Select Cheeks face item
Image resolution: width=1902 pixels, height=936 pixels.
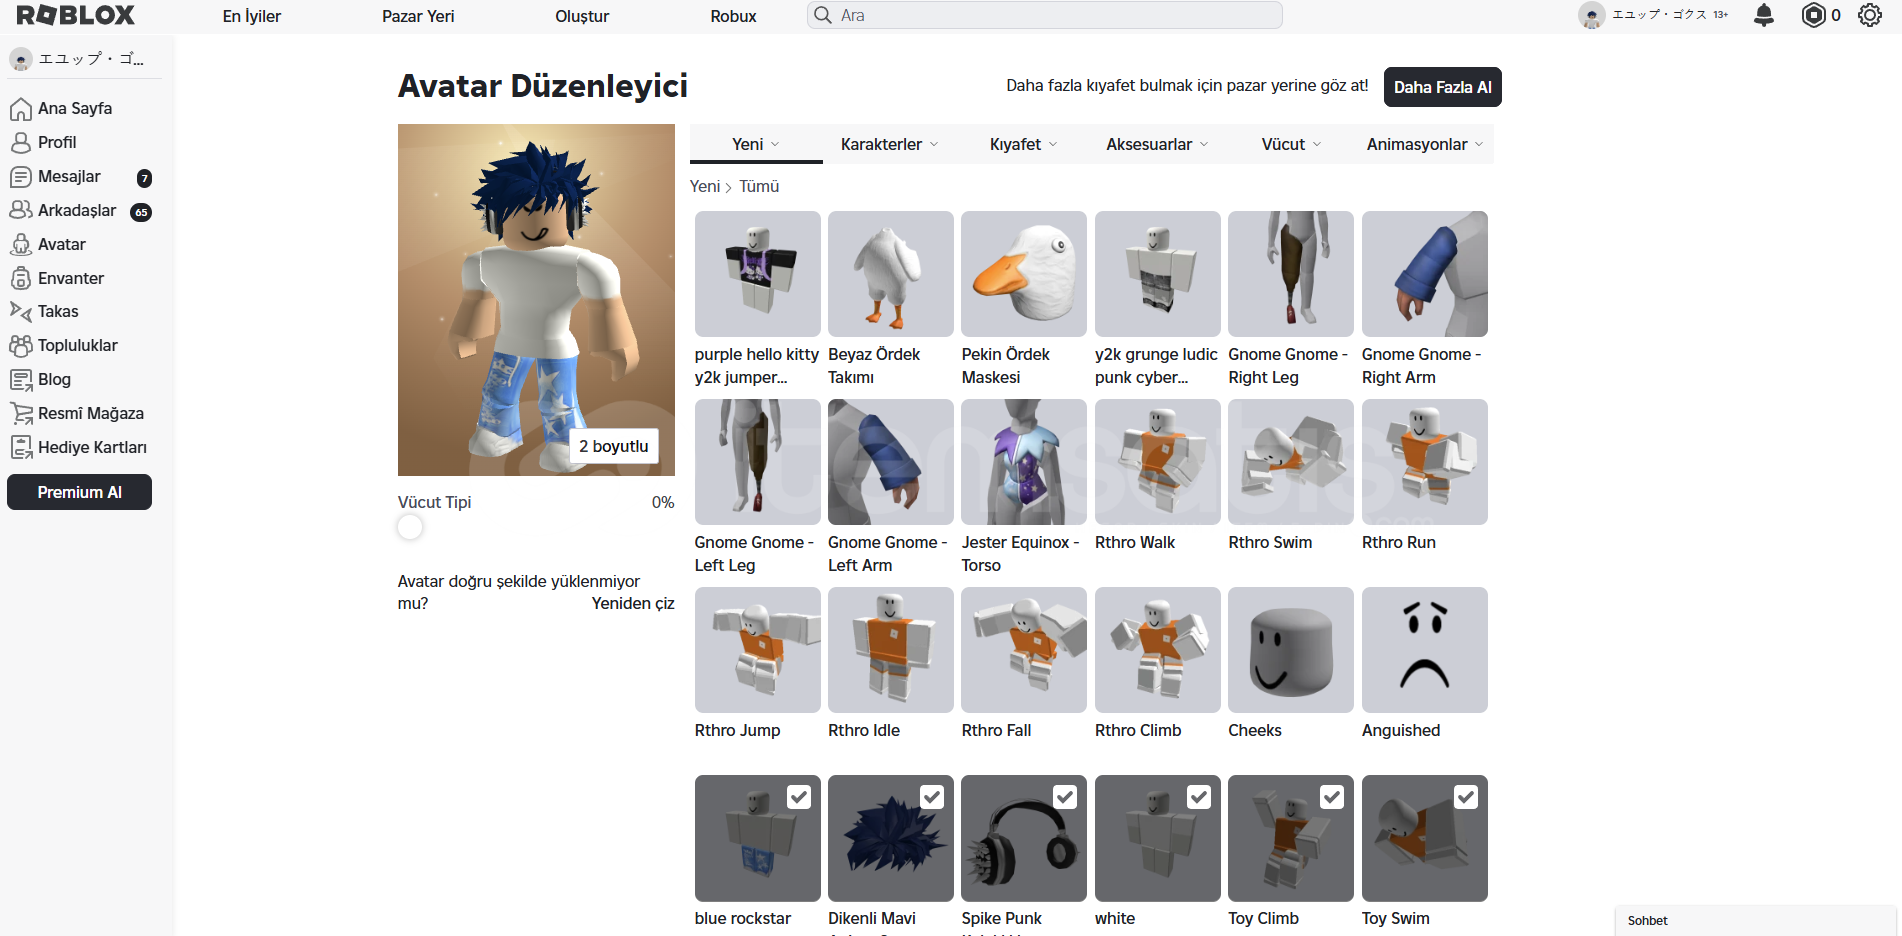point(1291,650)
